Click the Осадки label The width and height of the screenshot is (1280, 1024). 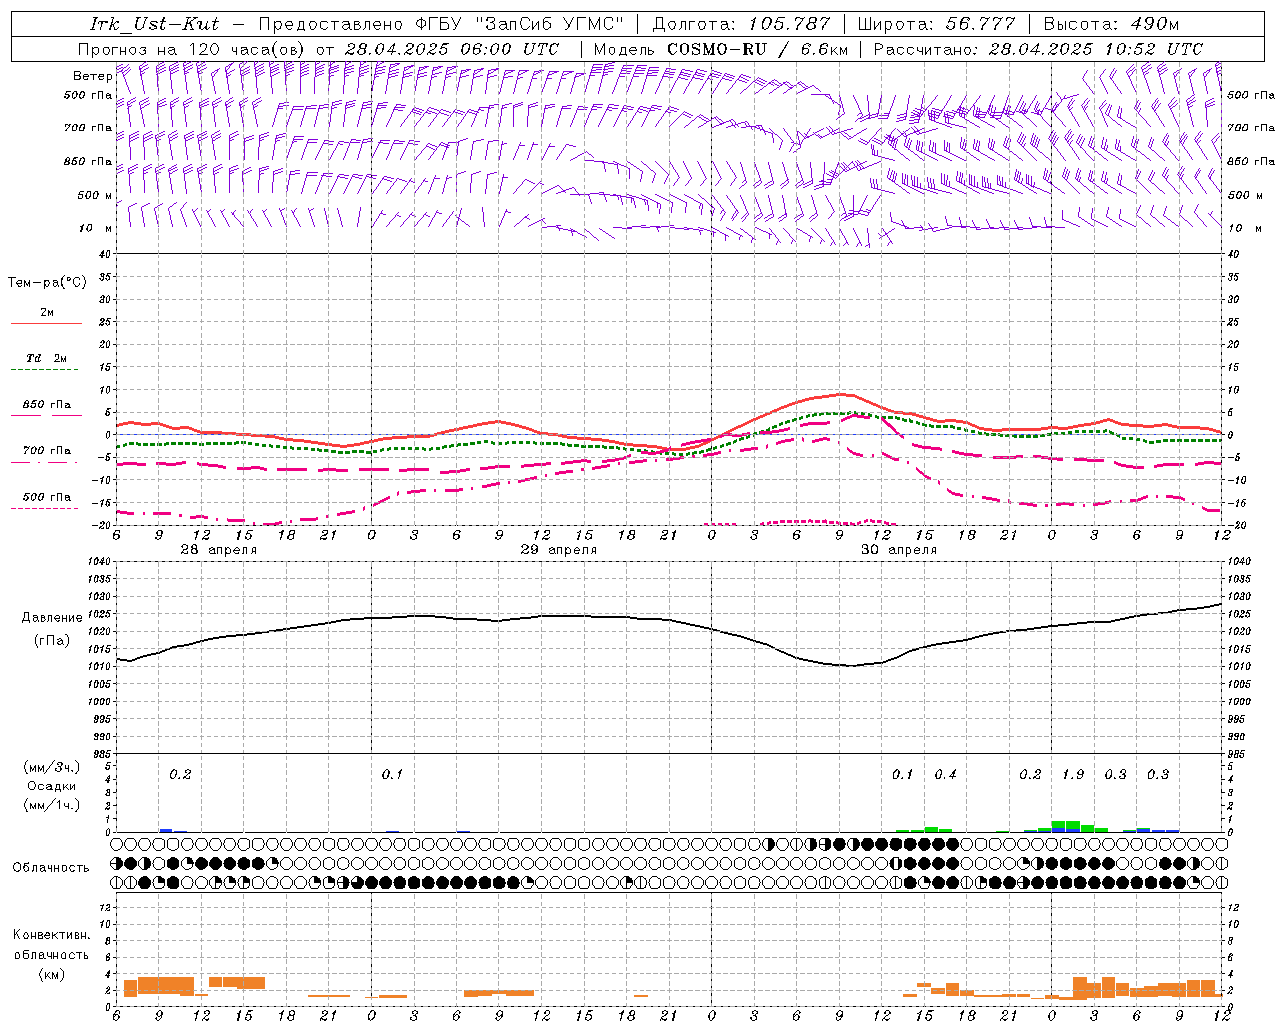[52, 786]
